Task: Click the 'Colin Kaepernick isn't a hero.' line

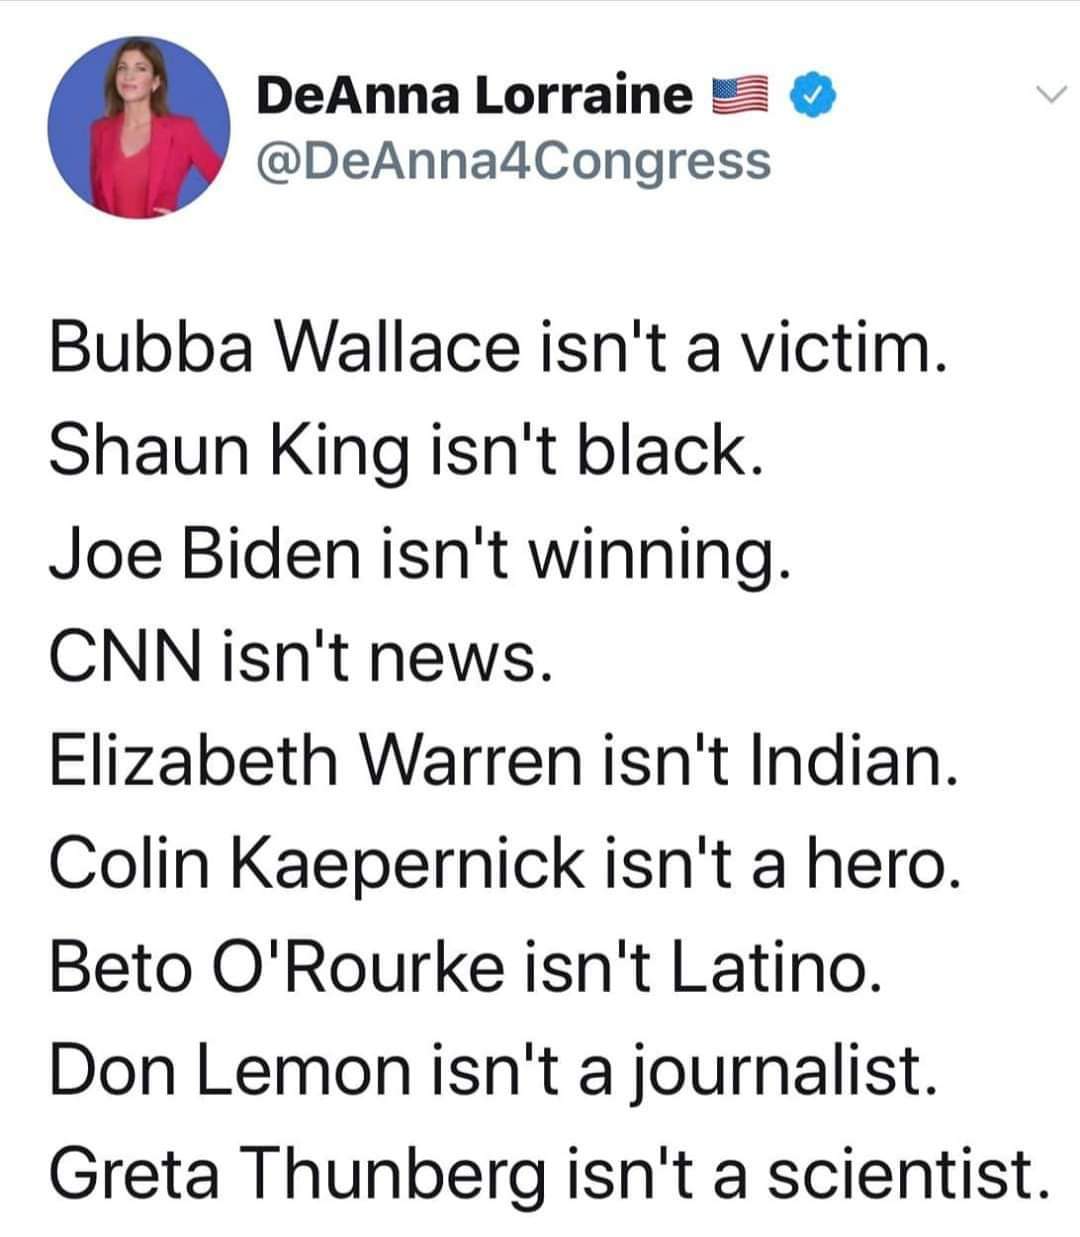Action: pos(507,862)
